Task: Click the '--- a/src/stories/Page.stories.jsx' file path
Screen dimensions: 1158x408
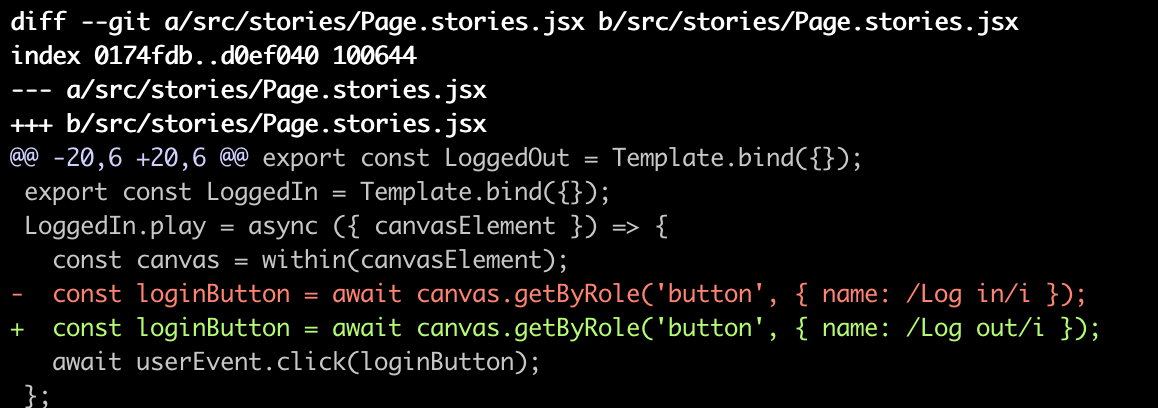Action: point(249,90)
